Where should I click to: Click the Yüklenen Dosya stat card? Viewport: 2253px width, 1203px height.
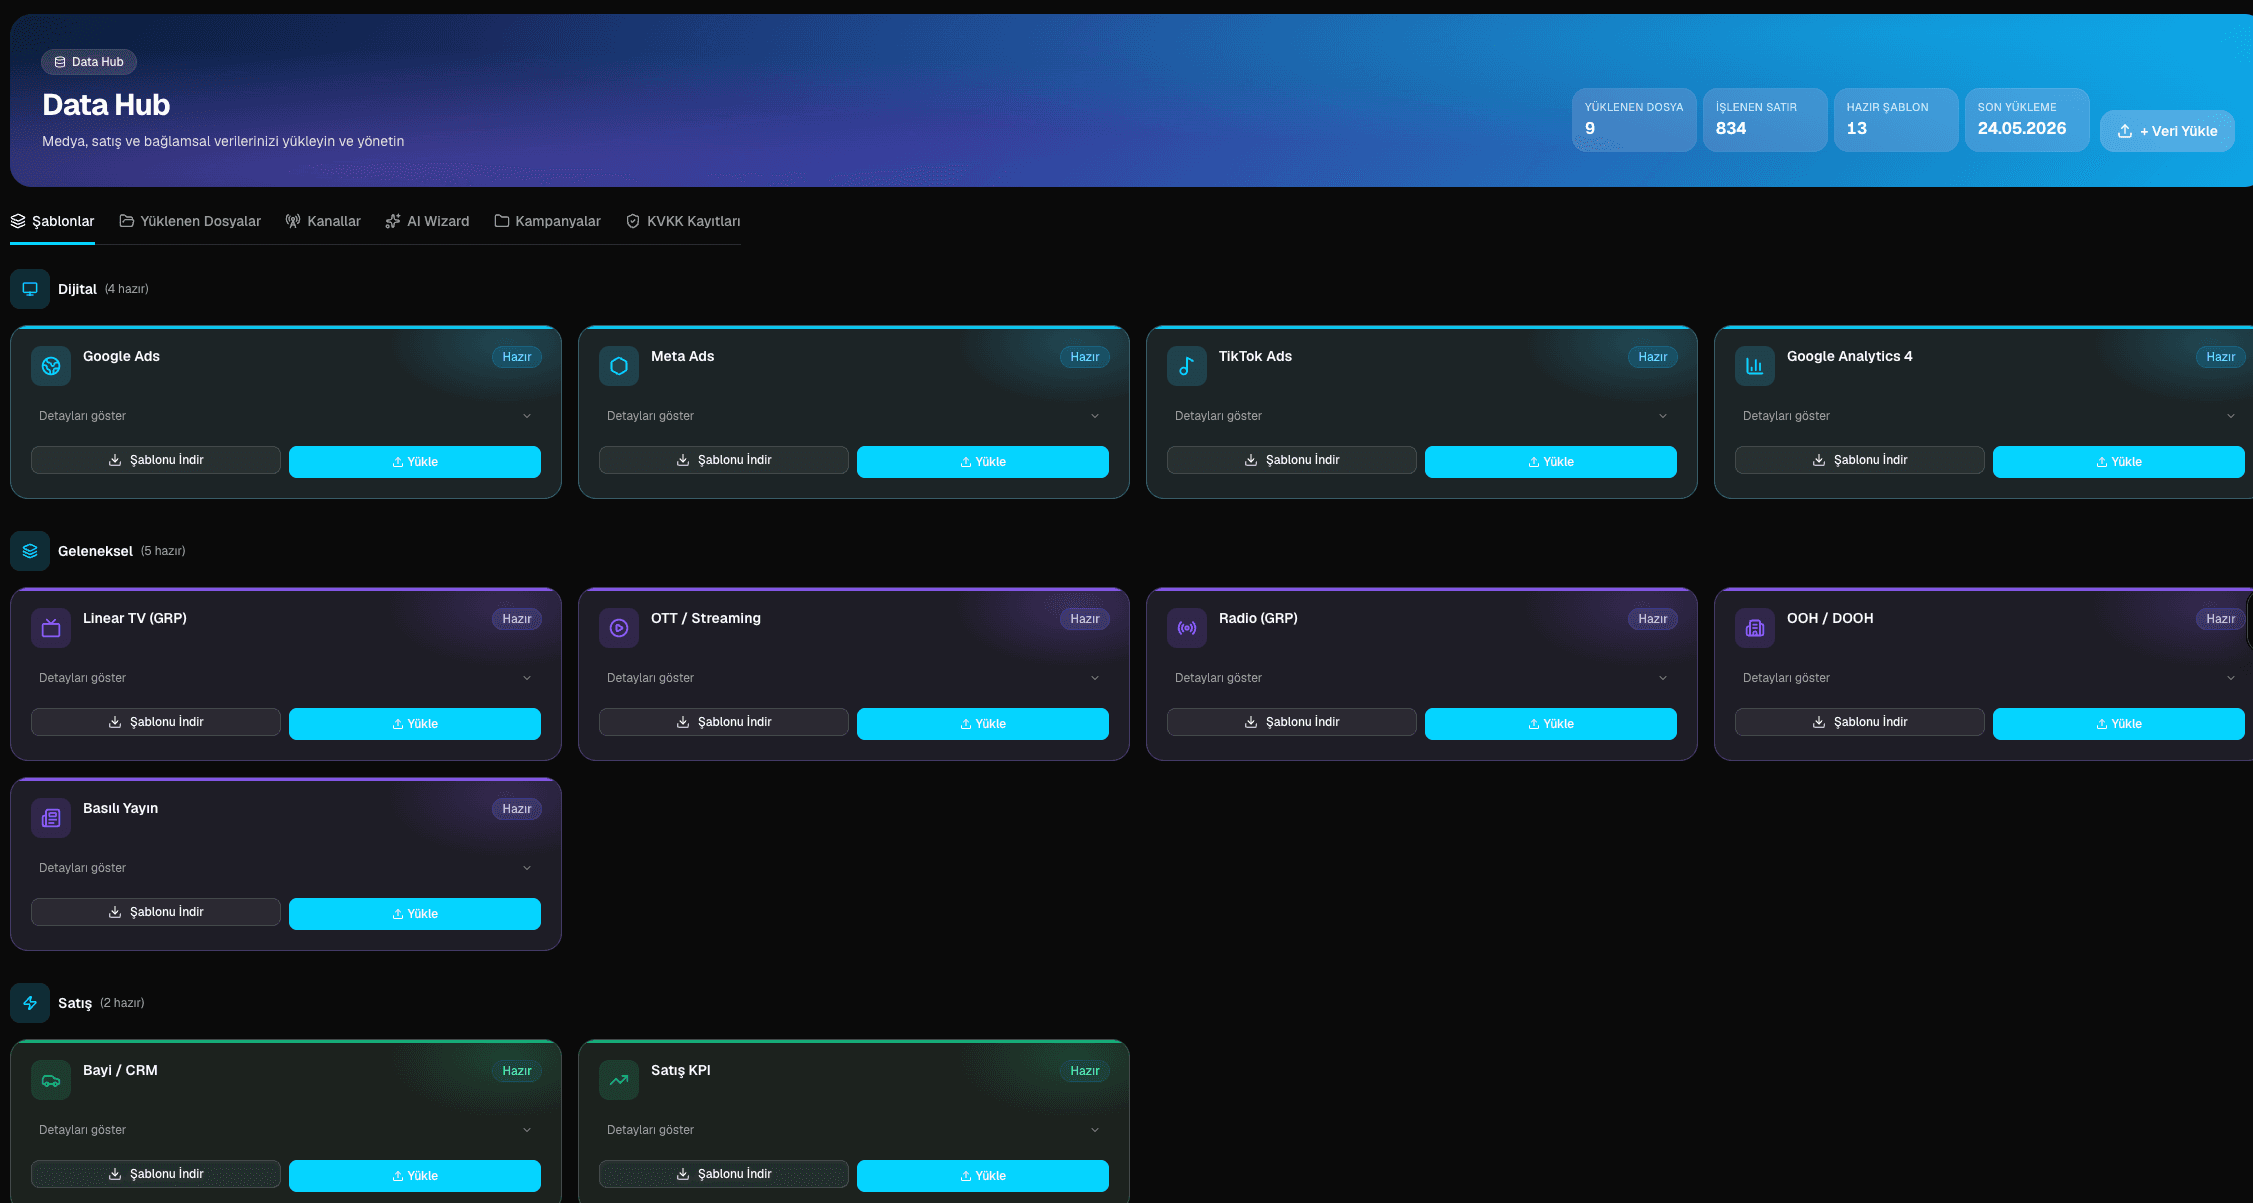(x=1634, y=120)
